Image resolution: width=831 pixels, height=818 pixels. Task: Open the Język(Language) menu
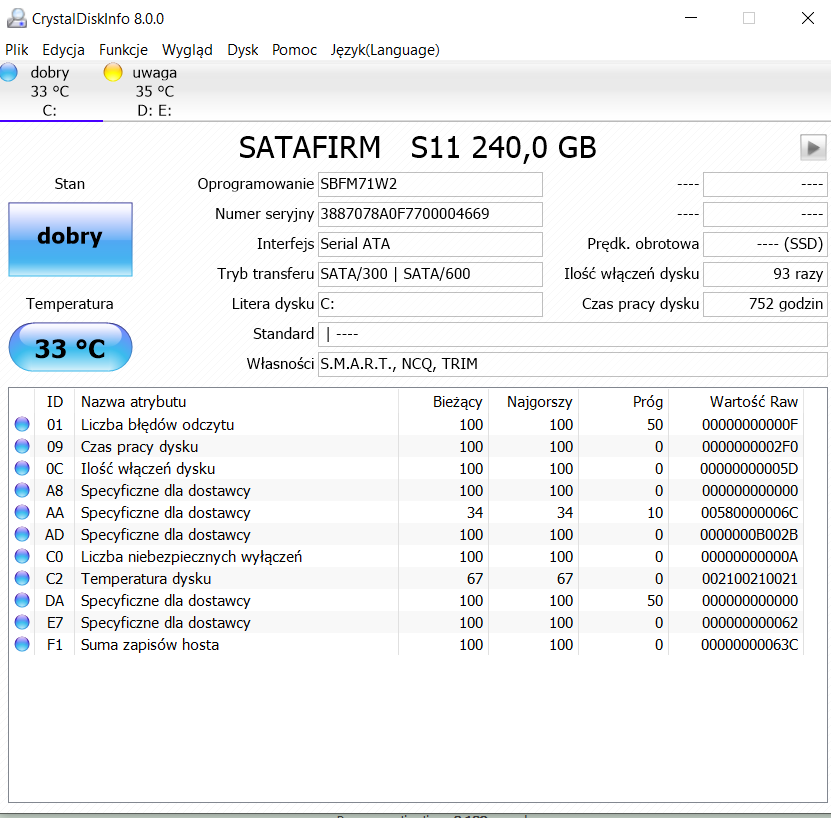coord(385,50)
